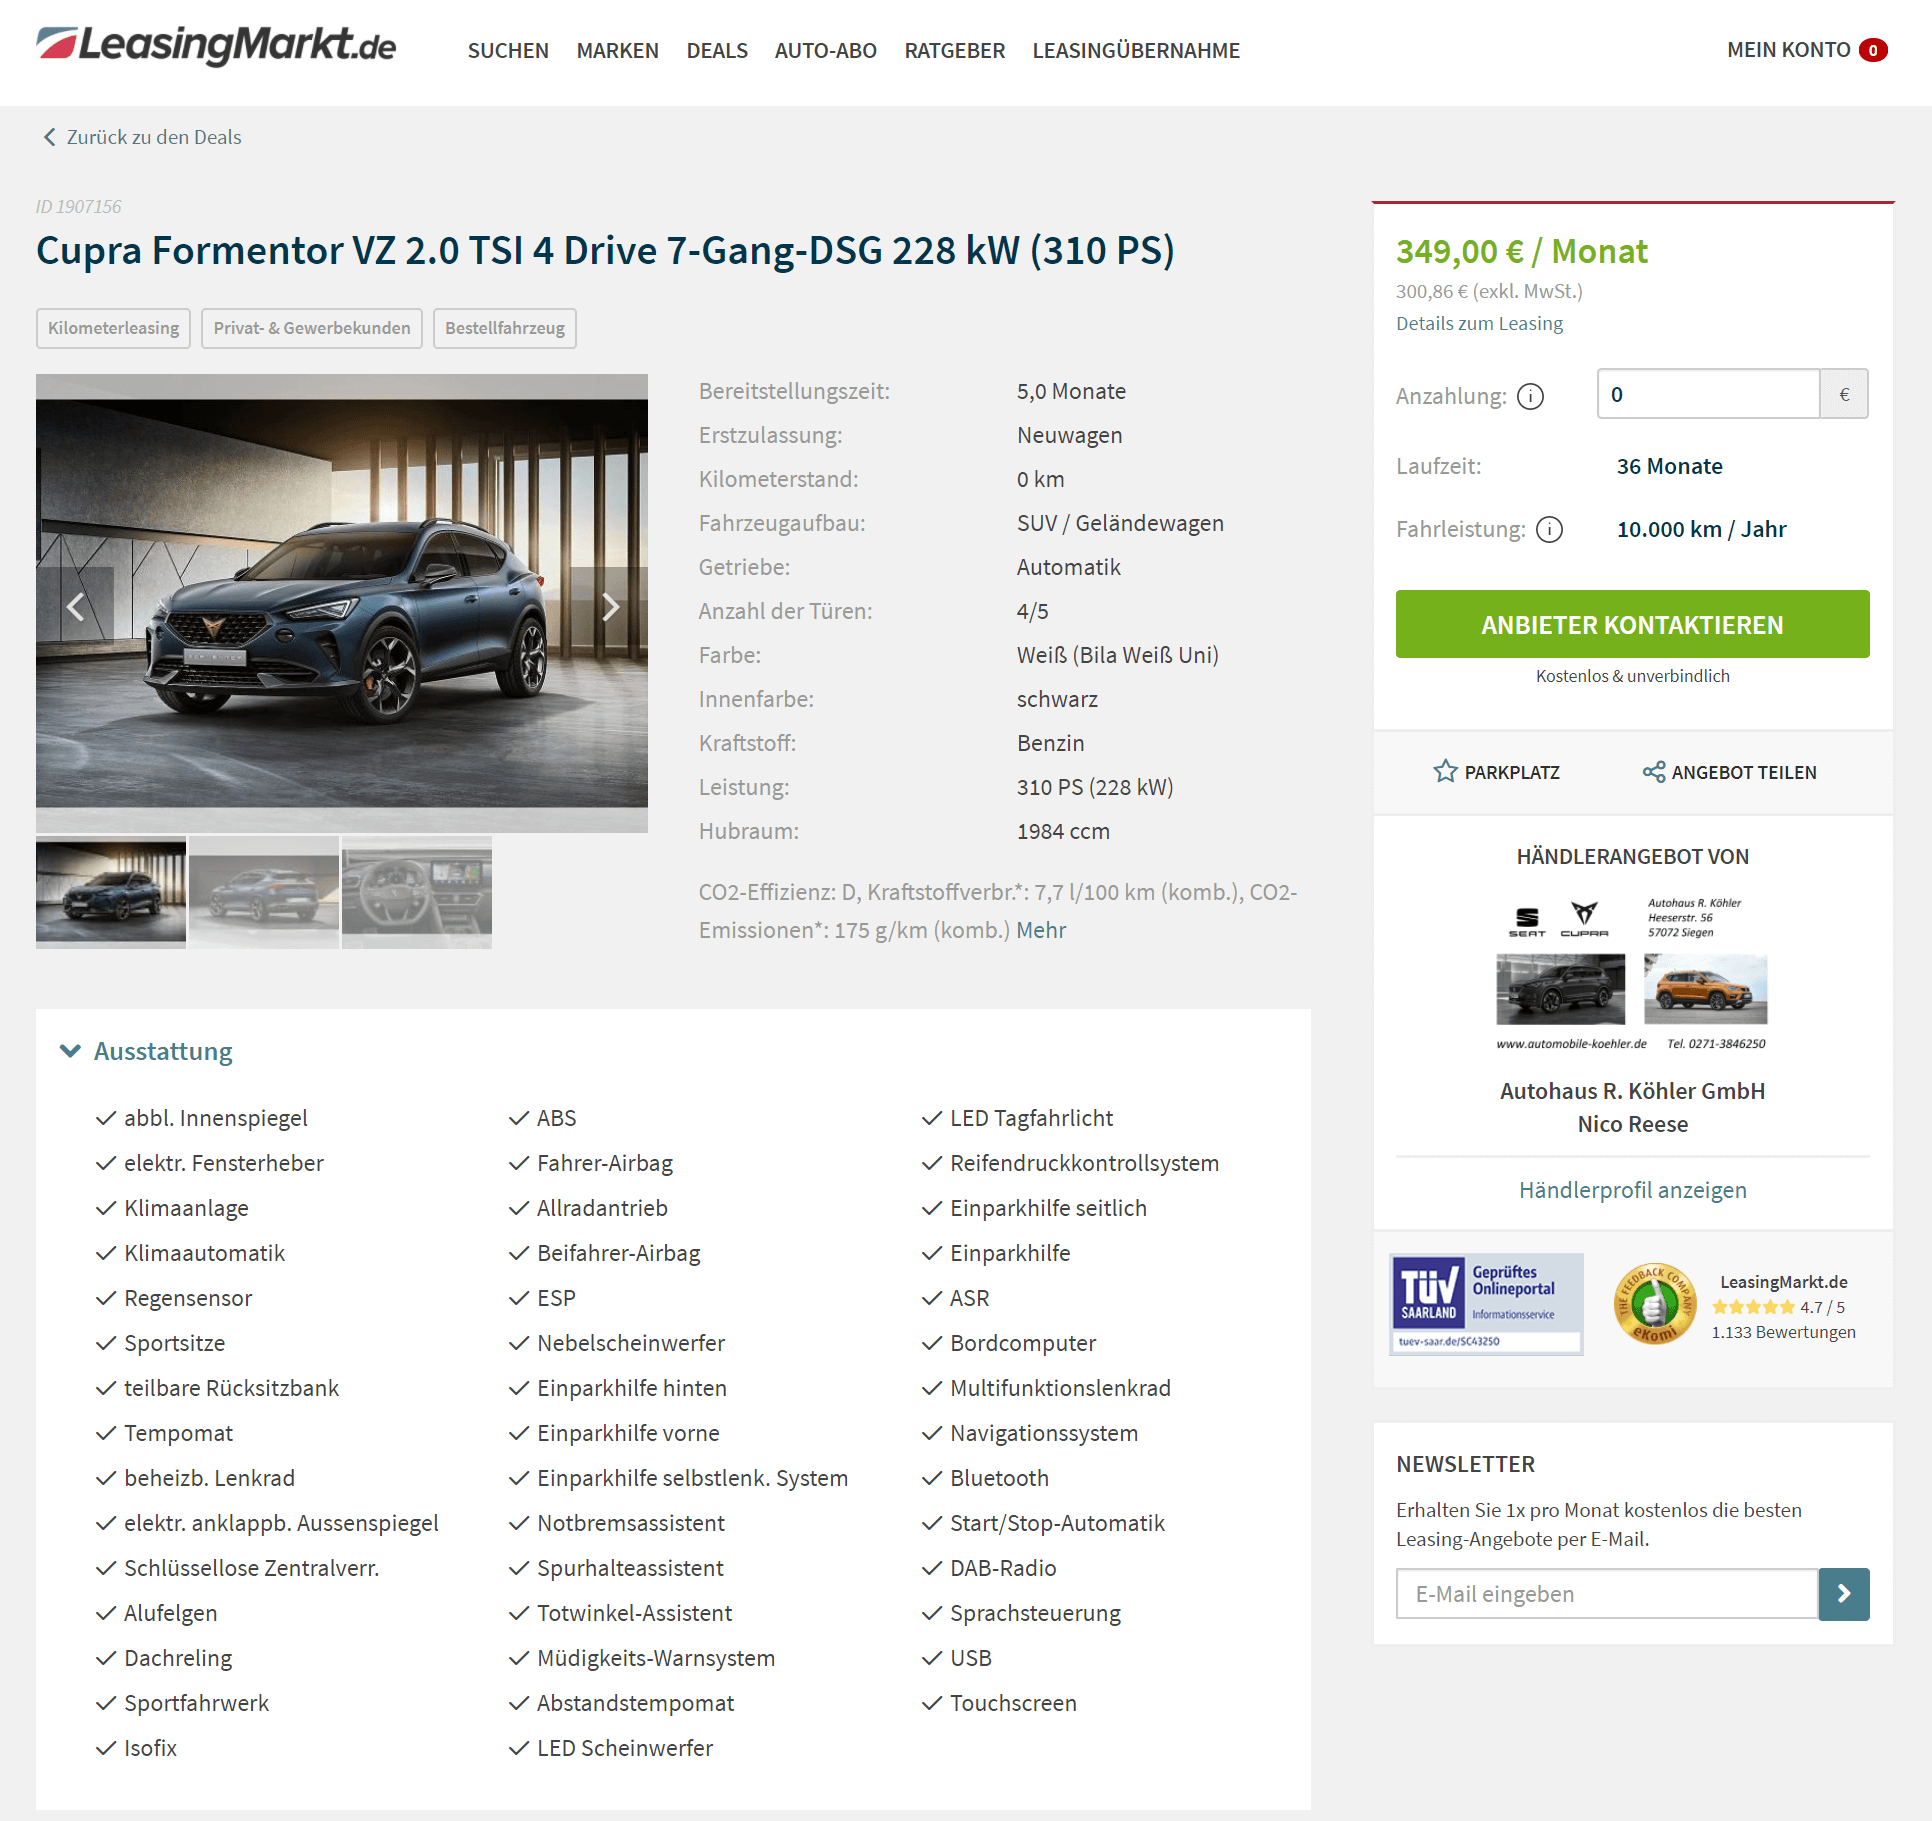Click the Anzahlung amount input field
1932x1821 pixels.
pos(1708,394)
